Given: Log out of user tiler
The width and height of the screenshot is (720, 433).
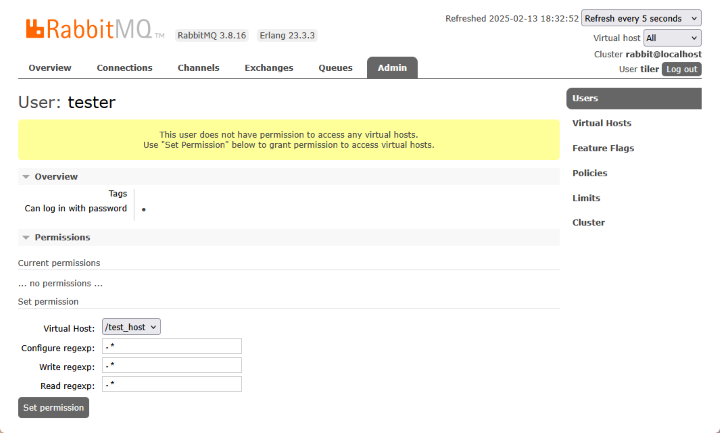Looking at the screenshot, I should (681, 69).
